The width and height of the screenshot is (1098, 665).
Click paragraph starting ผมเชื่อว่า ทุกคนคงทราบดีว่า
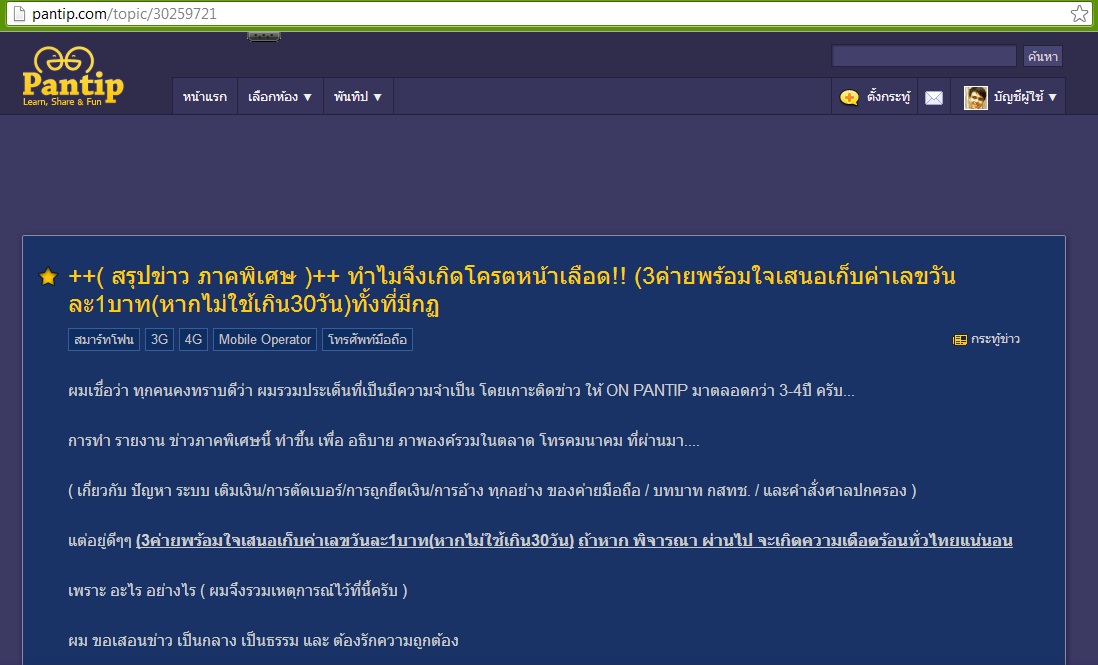461,391
